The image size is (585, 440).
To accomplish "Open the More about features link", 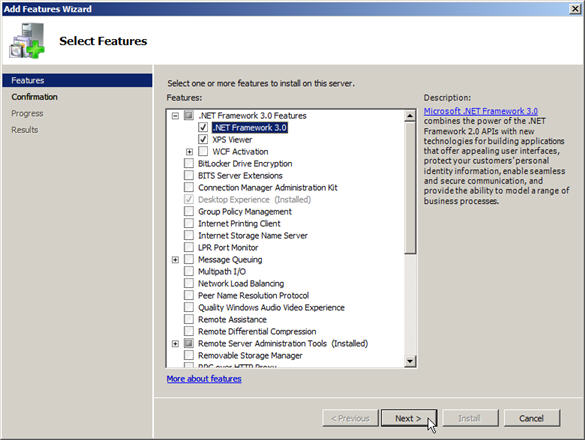I will point(204,379).
